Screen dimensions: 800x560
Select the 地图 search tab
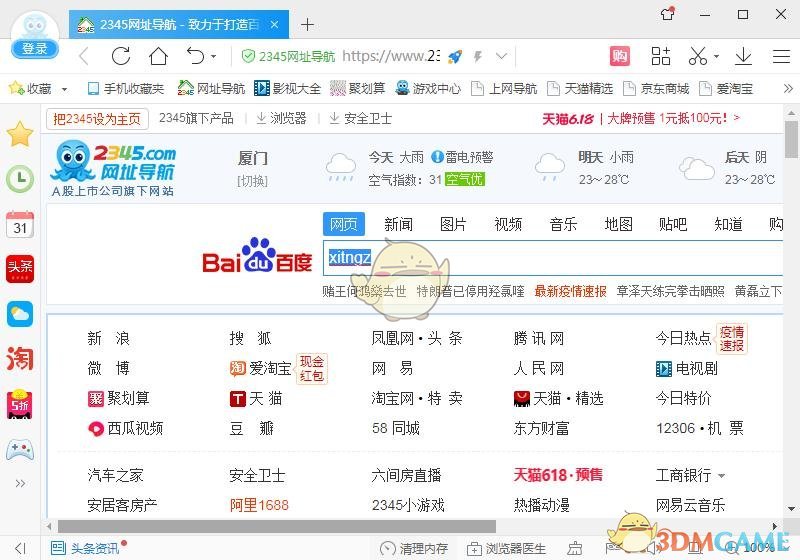click(x=618, y=224)
